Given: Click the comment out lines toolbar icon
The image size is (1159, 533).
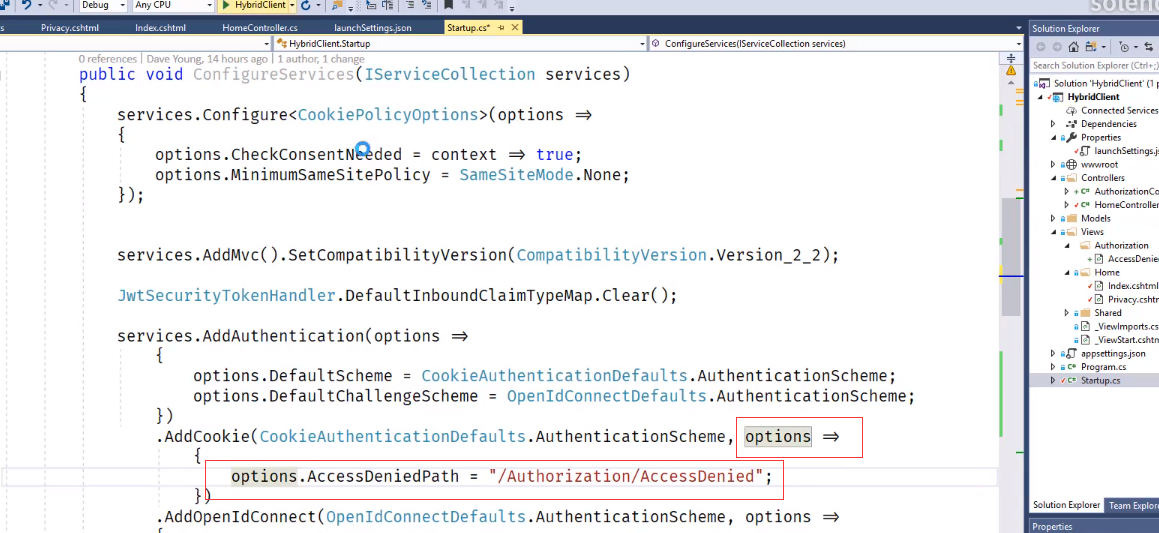Looking at the screenshot, I should tap(409, 5).
